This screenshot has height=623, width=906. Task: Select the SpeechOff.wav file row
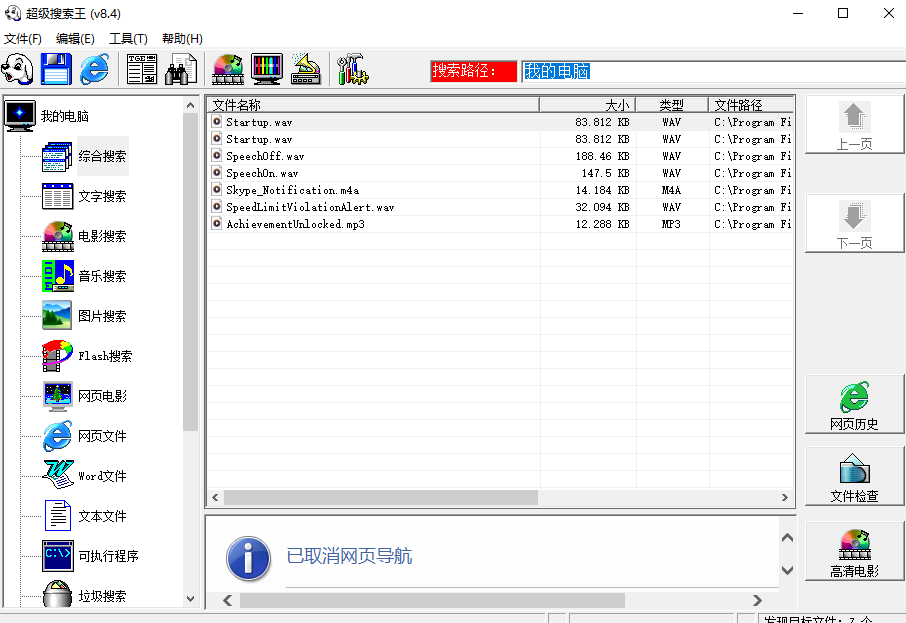click(500, 156)
